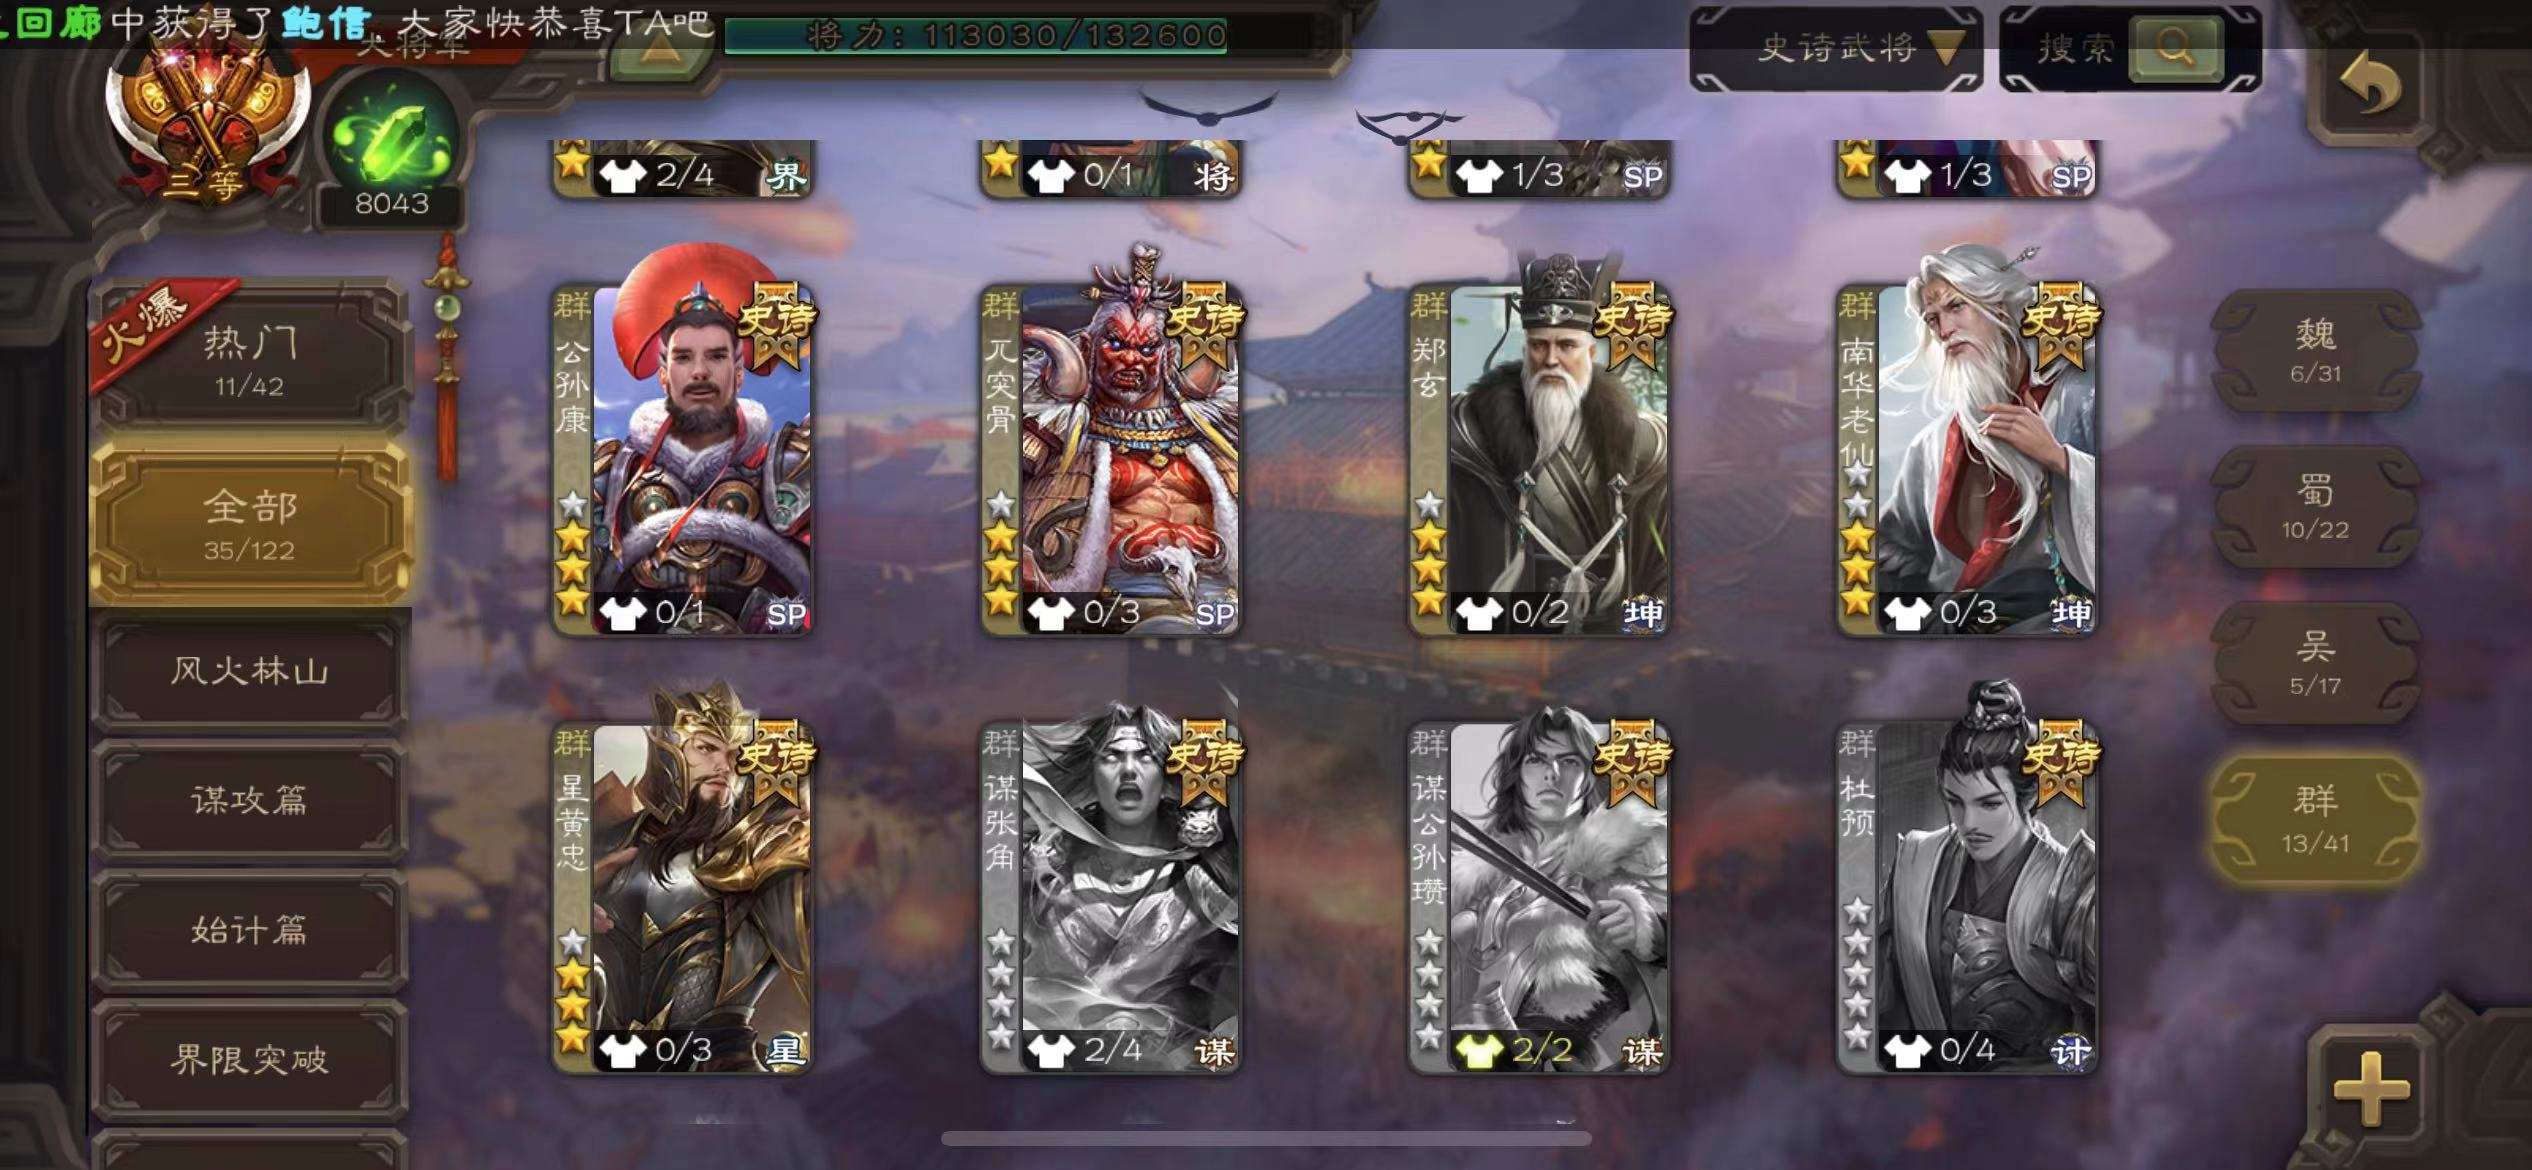Click the magnifier search icon
2532x1170 pixels.
(x=2175, y=47)
